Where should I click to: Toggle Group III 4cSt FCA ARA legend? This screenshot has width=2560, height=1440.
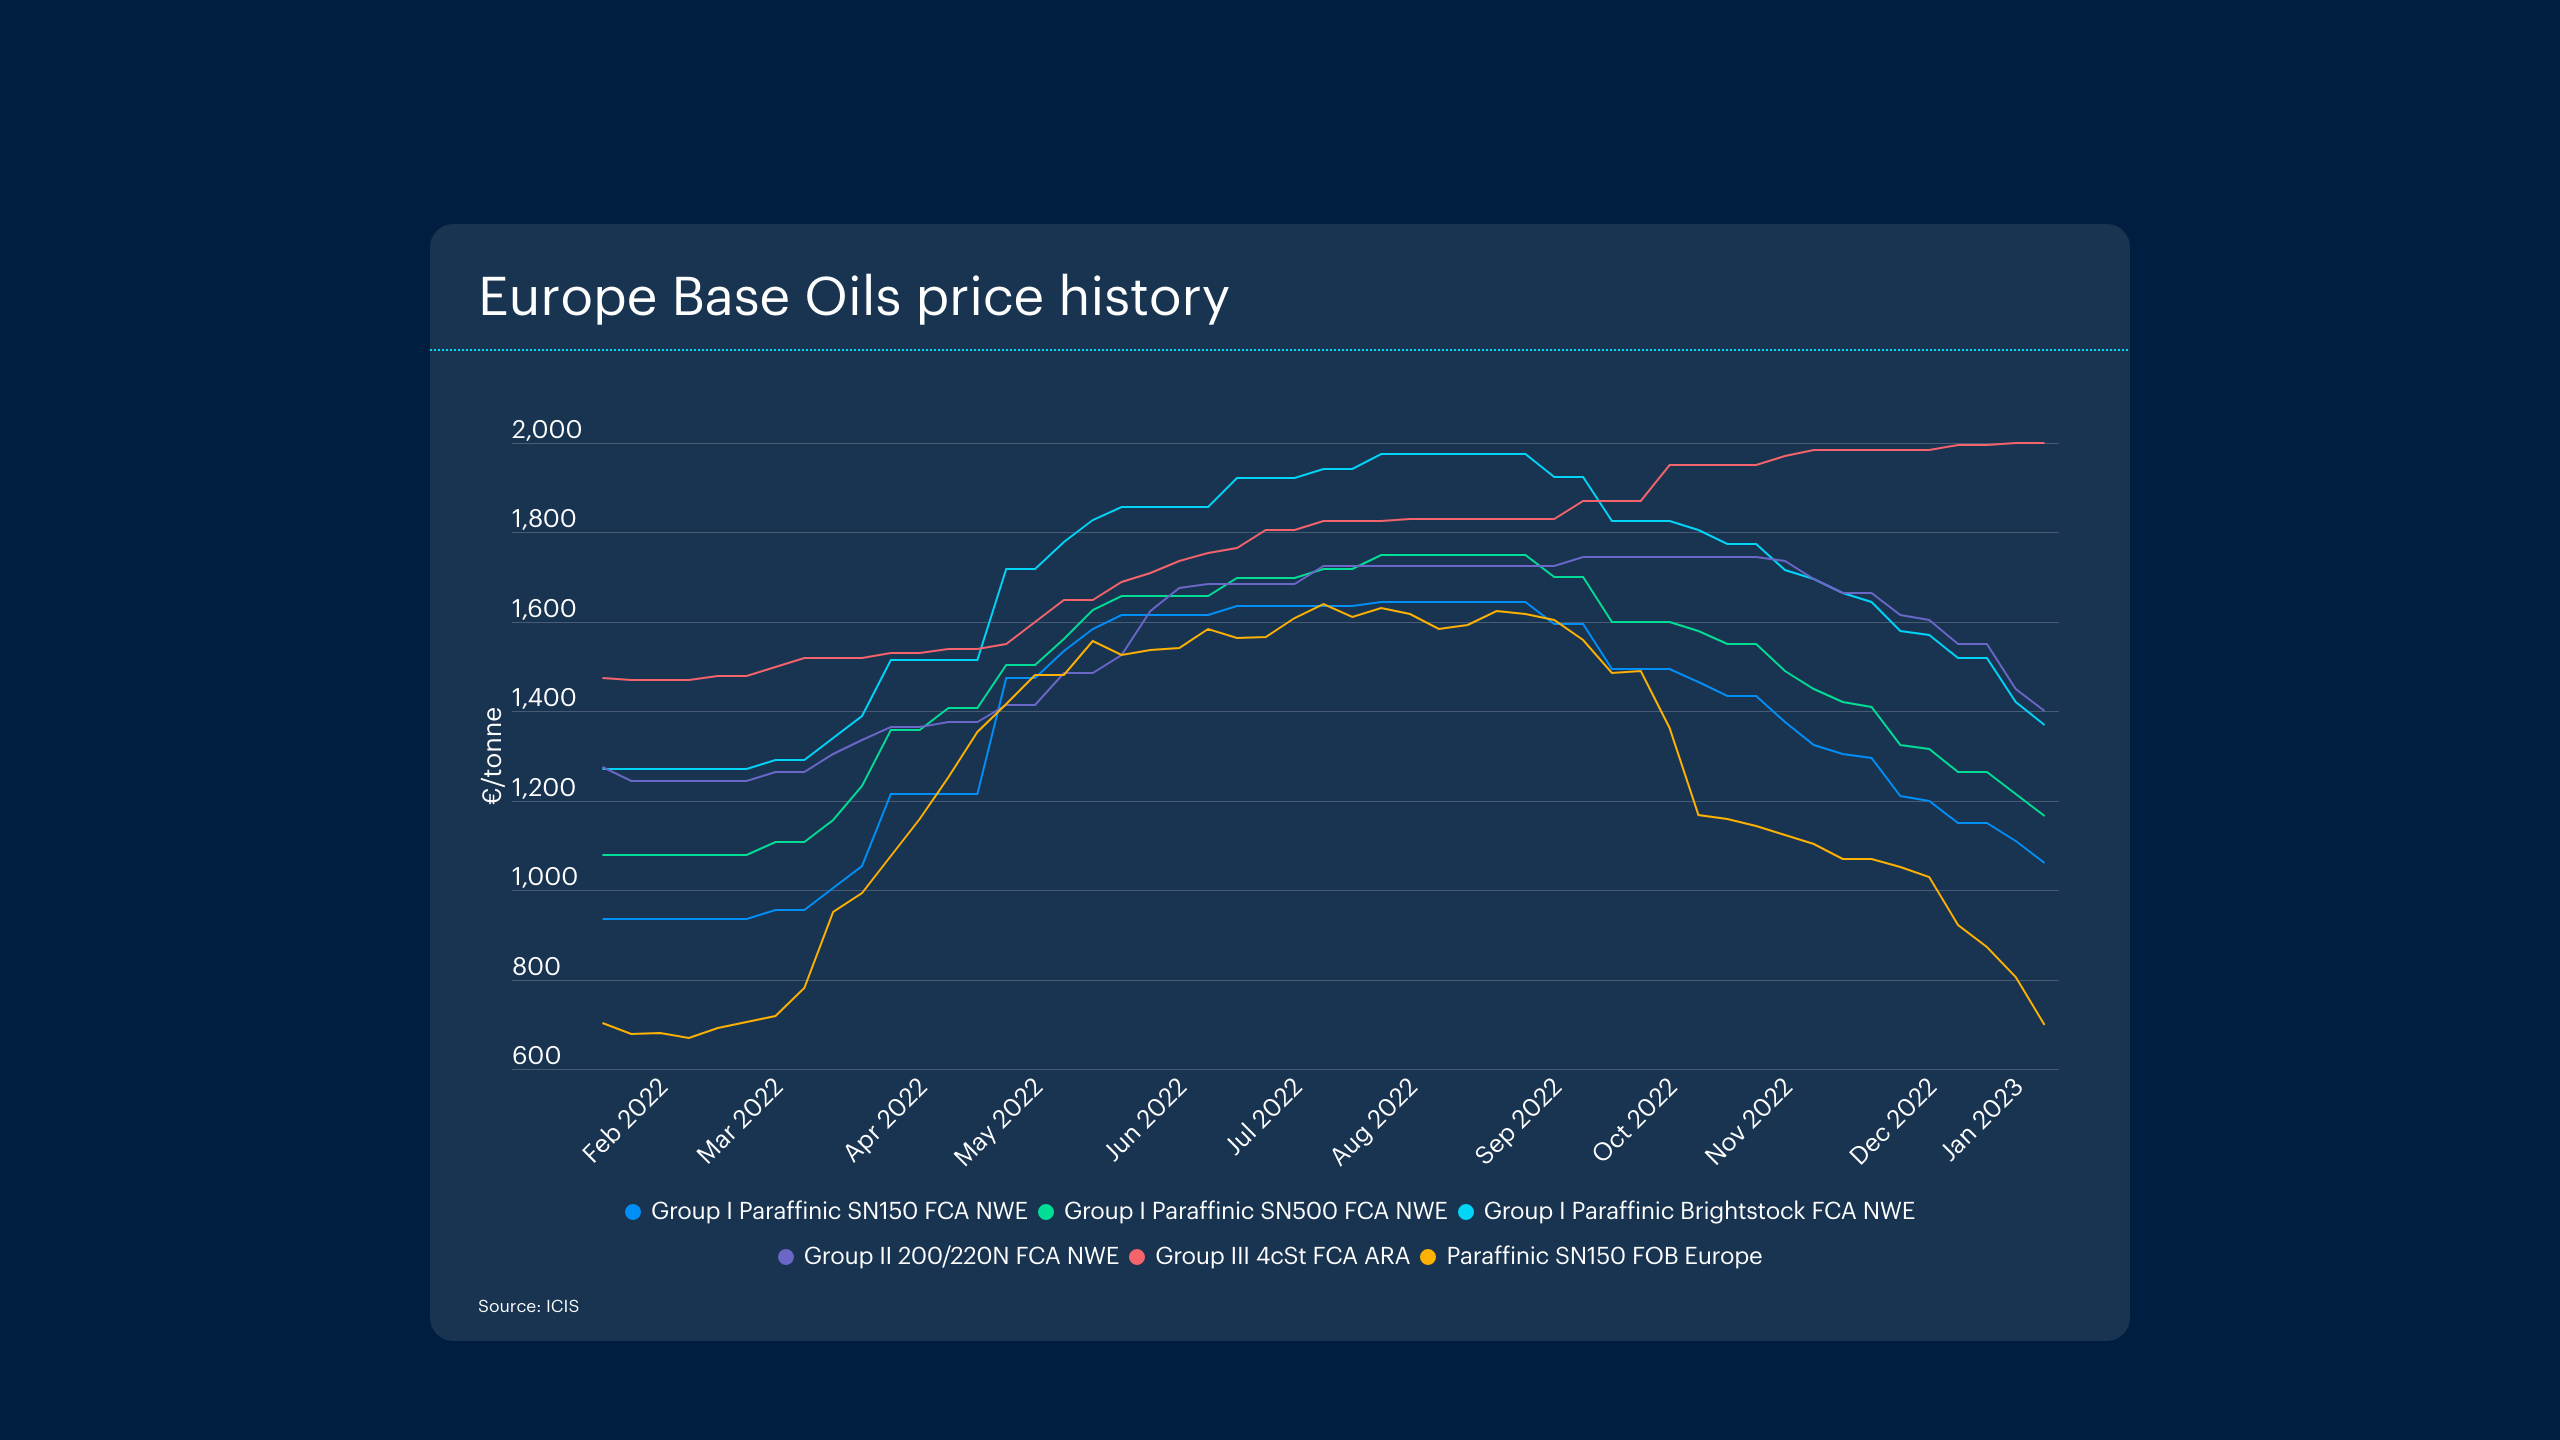[1282, 1256]
